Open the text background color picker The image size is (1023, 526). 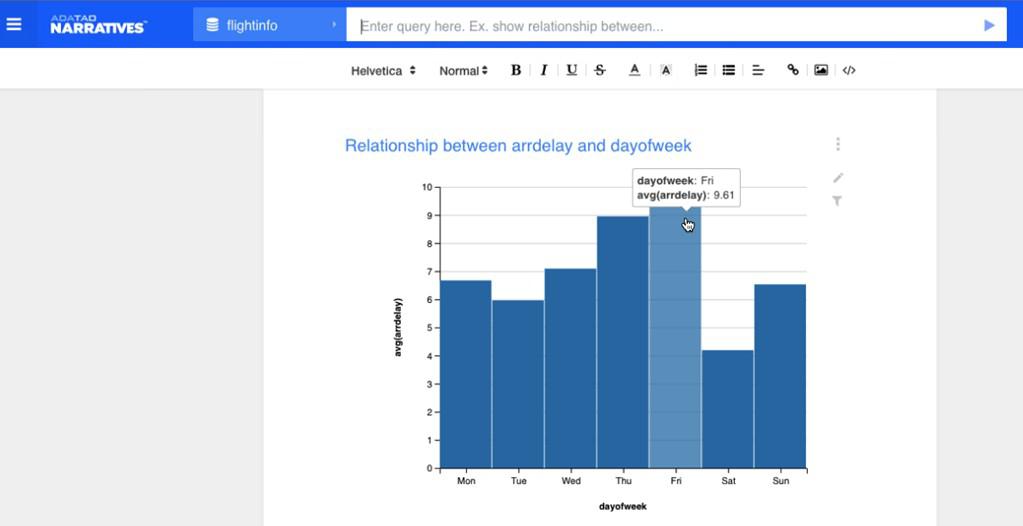[x=665, y=70]
